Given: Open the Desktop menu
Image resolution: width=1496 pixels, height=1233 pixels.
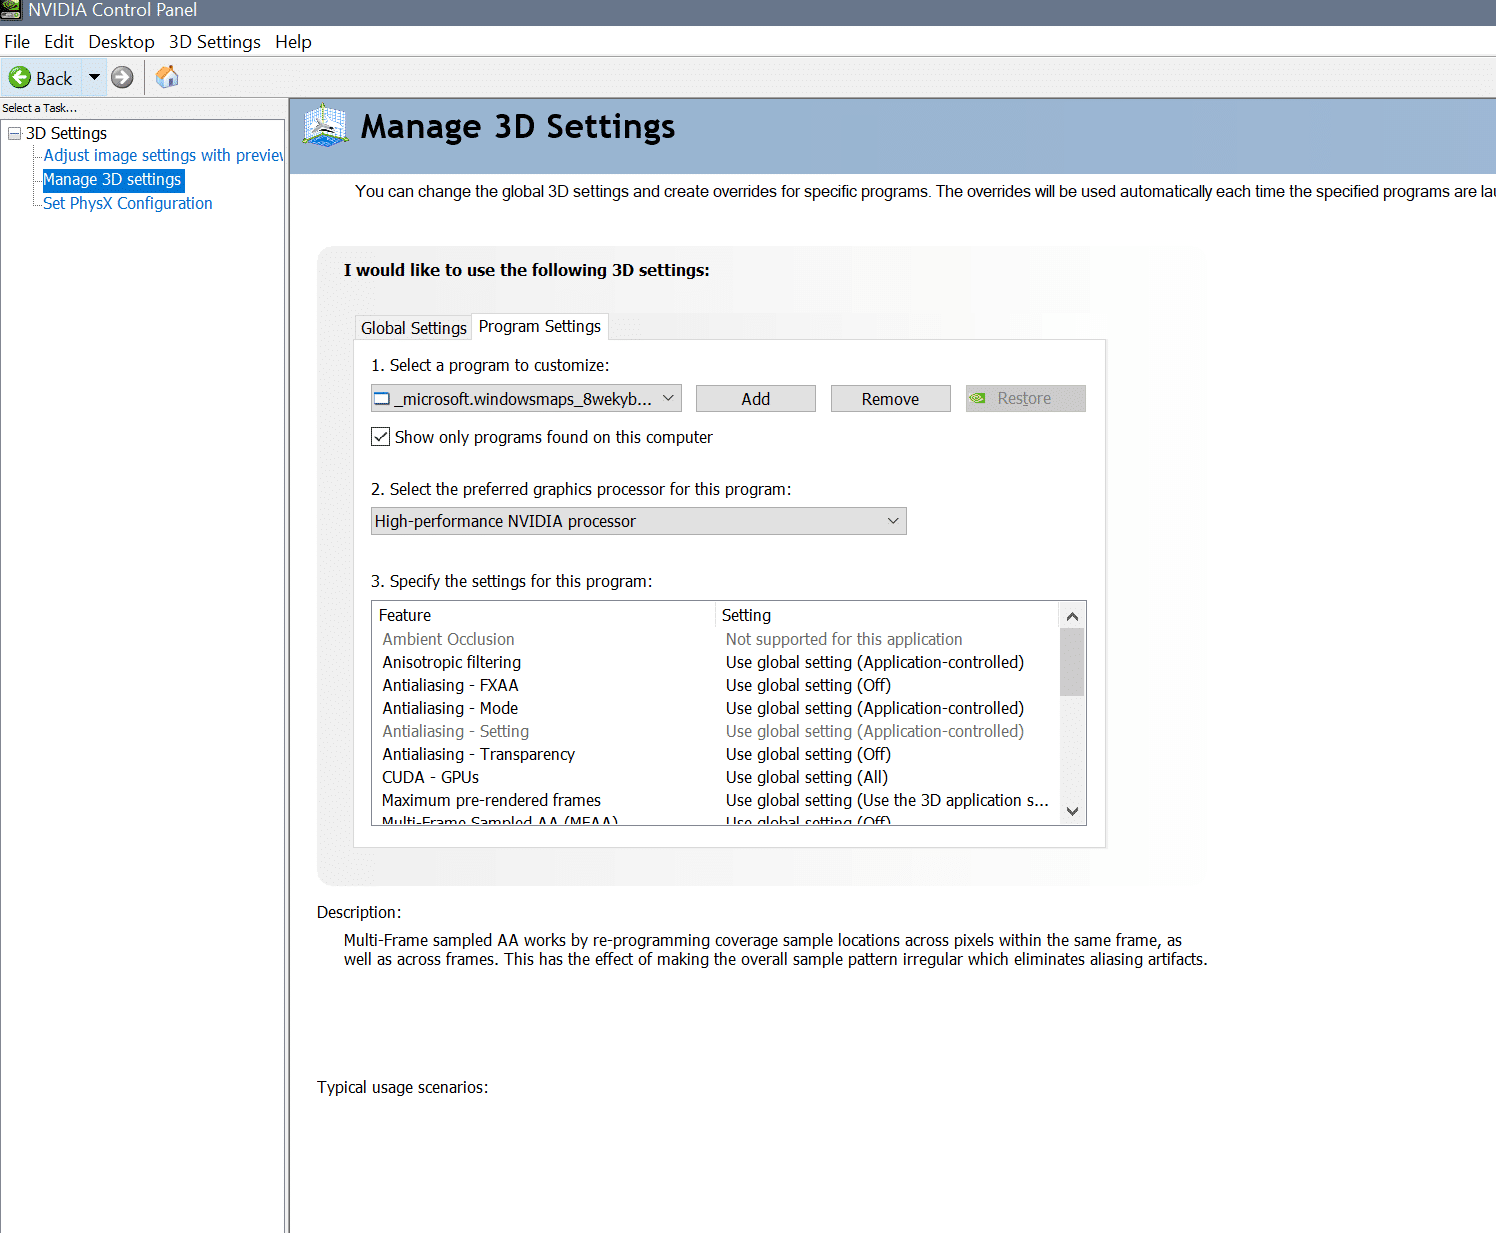Looking at the screenshot, I should click(x=121, y=42).
